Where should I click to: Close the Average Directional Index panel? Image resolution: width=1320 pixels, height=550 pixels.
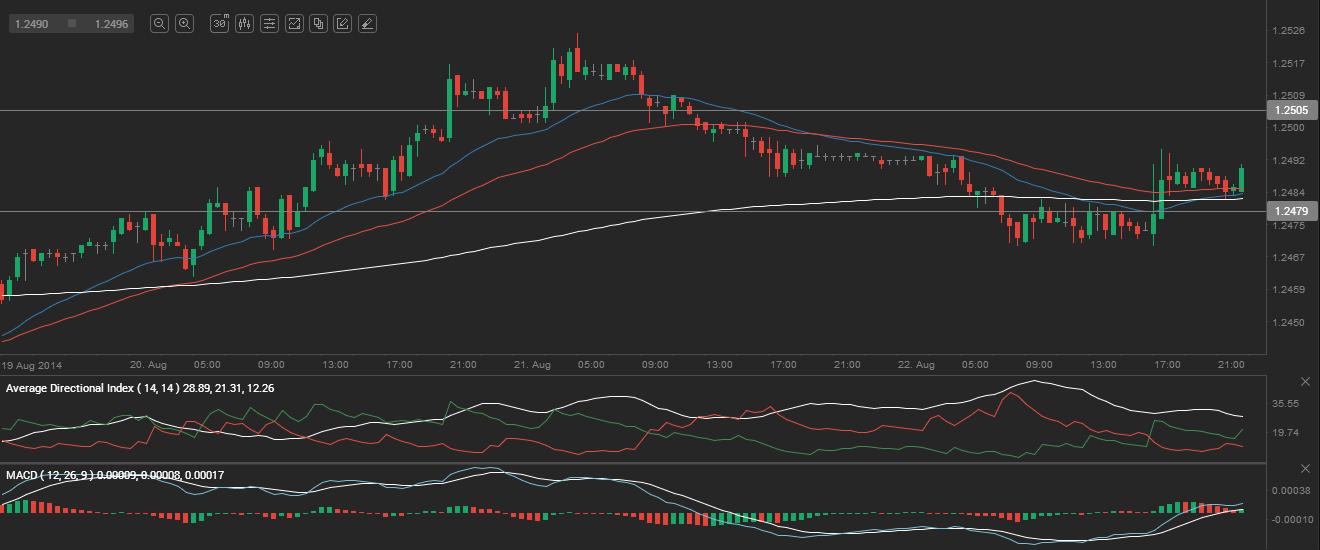click(1305, 383)
